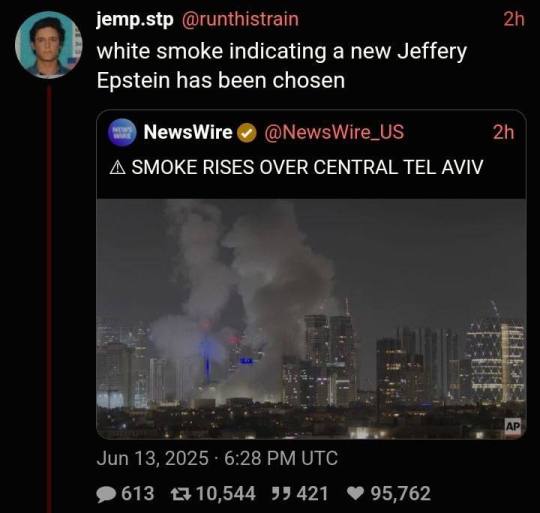View the 10,544 reposts count
Screen dimensions: 540x513
(x=226, y=494)
